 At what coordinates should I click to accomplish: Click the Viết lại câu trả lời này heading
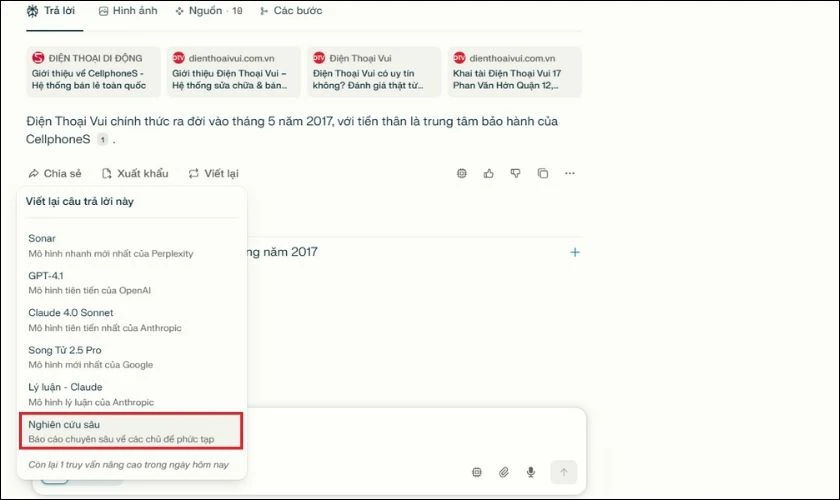pyautogui.click(x=80, y=202)
